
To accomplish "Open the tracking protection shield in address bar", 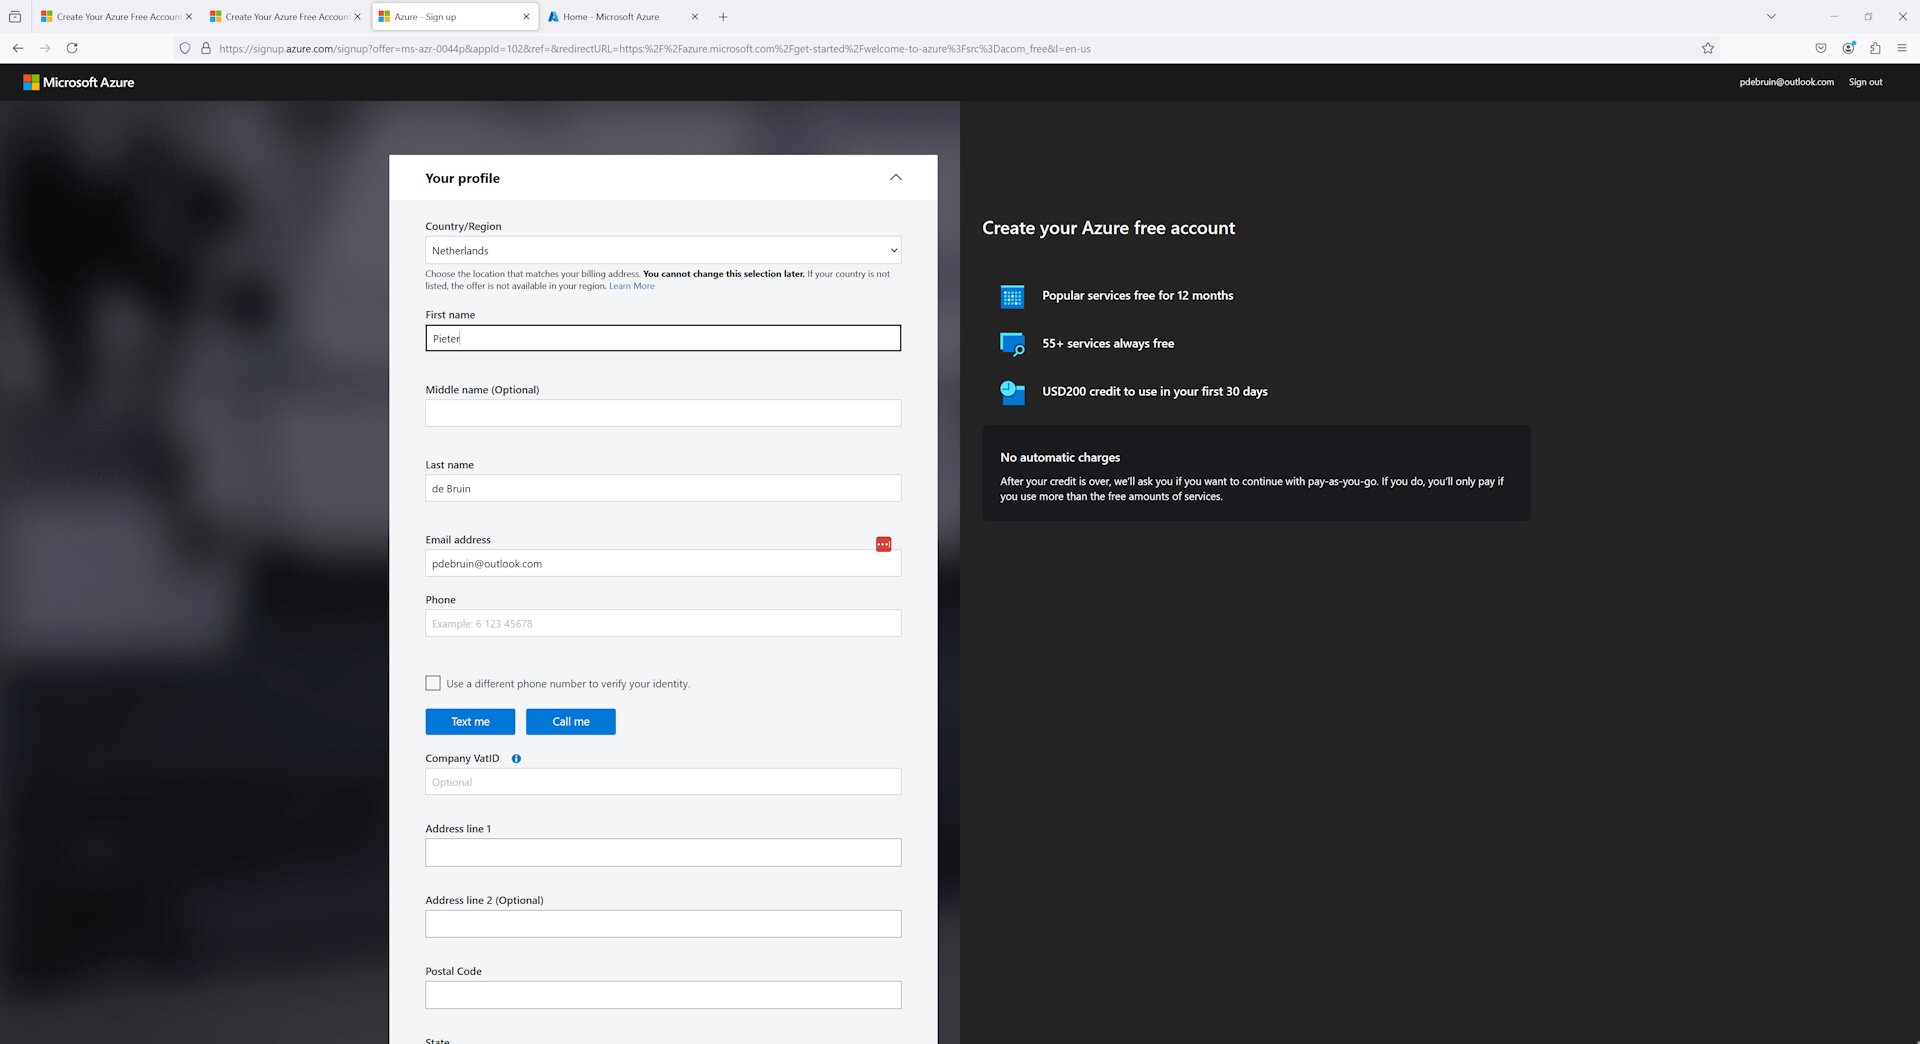I will point(183,48).
